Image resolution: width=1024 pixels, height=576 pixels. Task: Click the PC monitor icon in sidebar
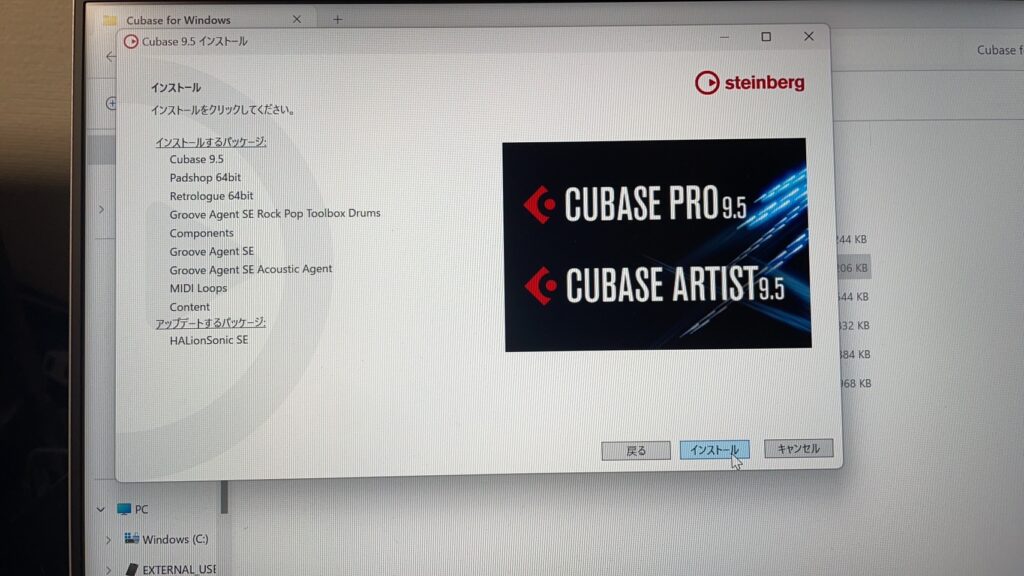[x=124, y=509]
